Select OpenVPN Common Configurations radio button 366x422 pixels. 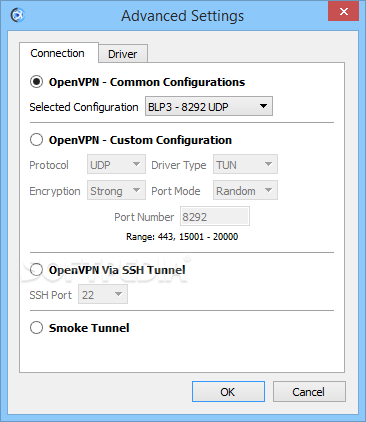pyautogui.click(x=36, y=82)
